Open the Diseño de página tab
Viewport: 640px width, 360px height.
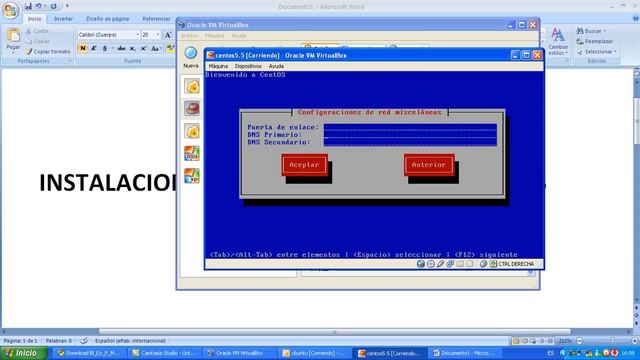107,19
